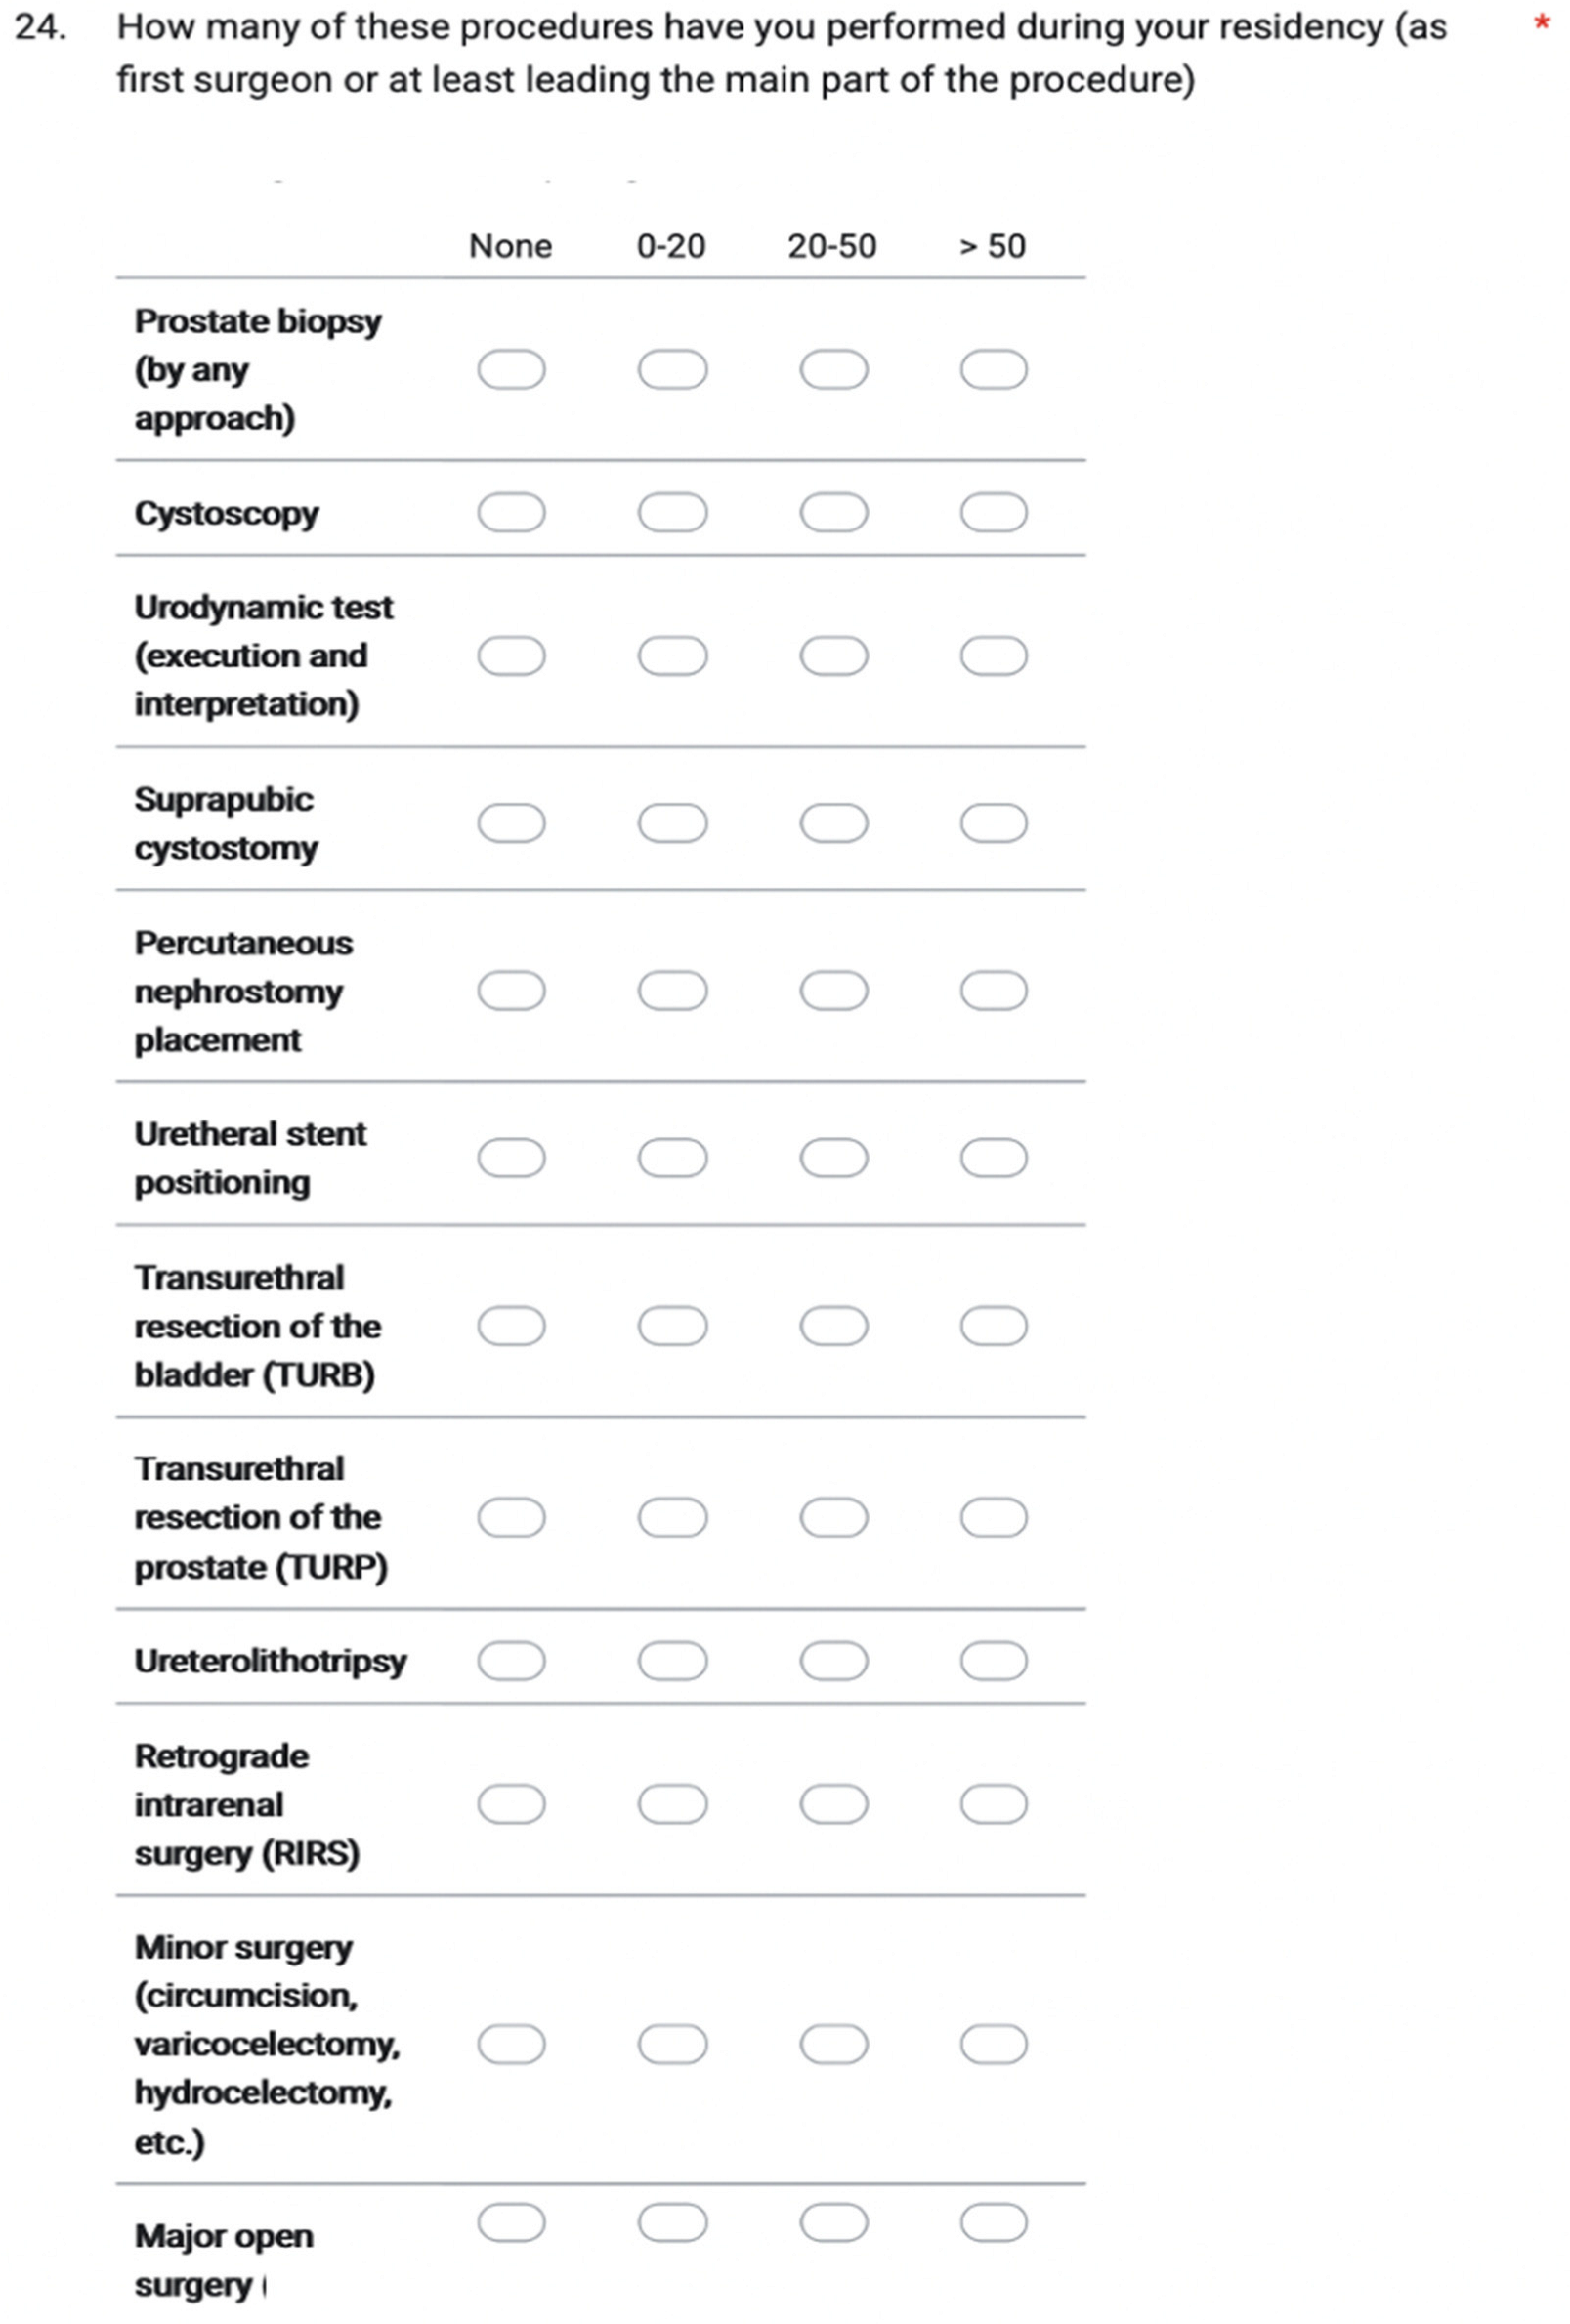Choose None for Suprapubic cystostomy
The height and width of the screenshot is (2324, 1570).
[x=511, y=824]
